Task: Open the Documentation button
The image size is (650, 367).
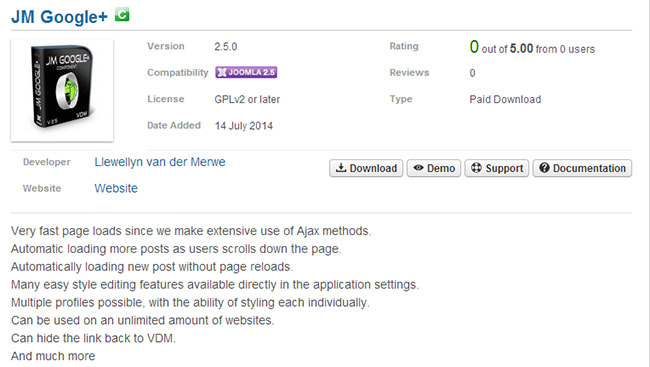Action: [582, 168]
